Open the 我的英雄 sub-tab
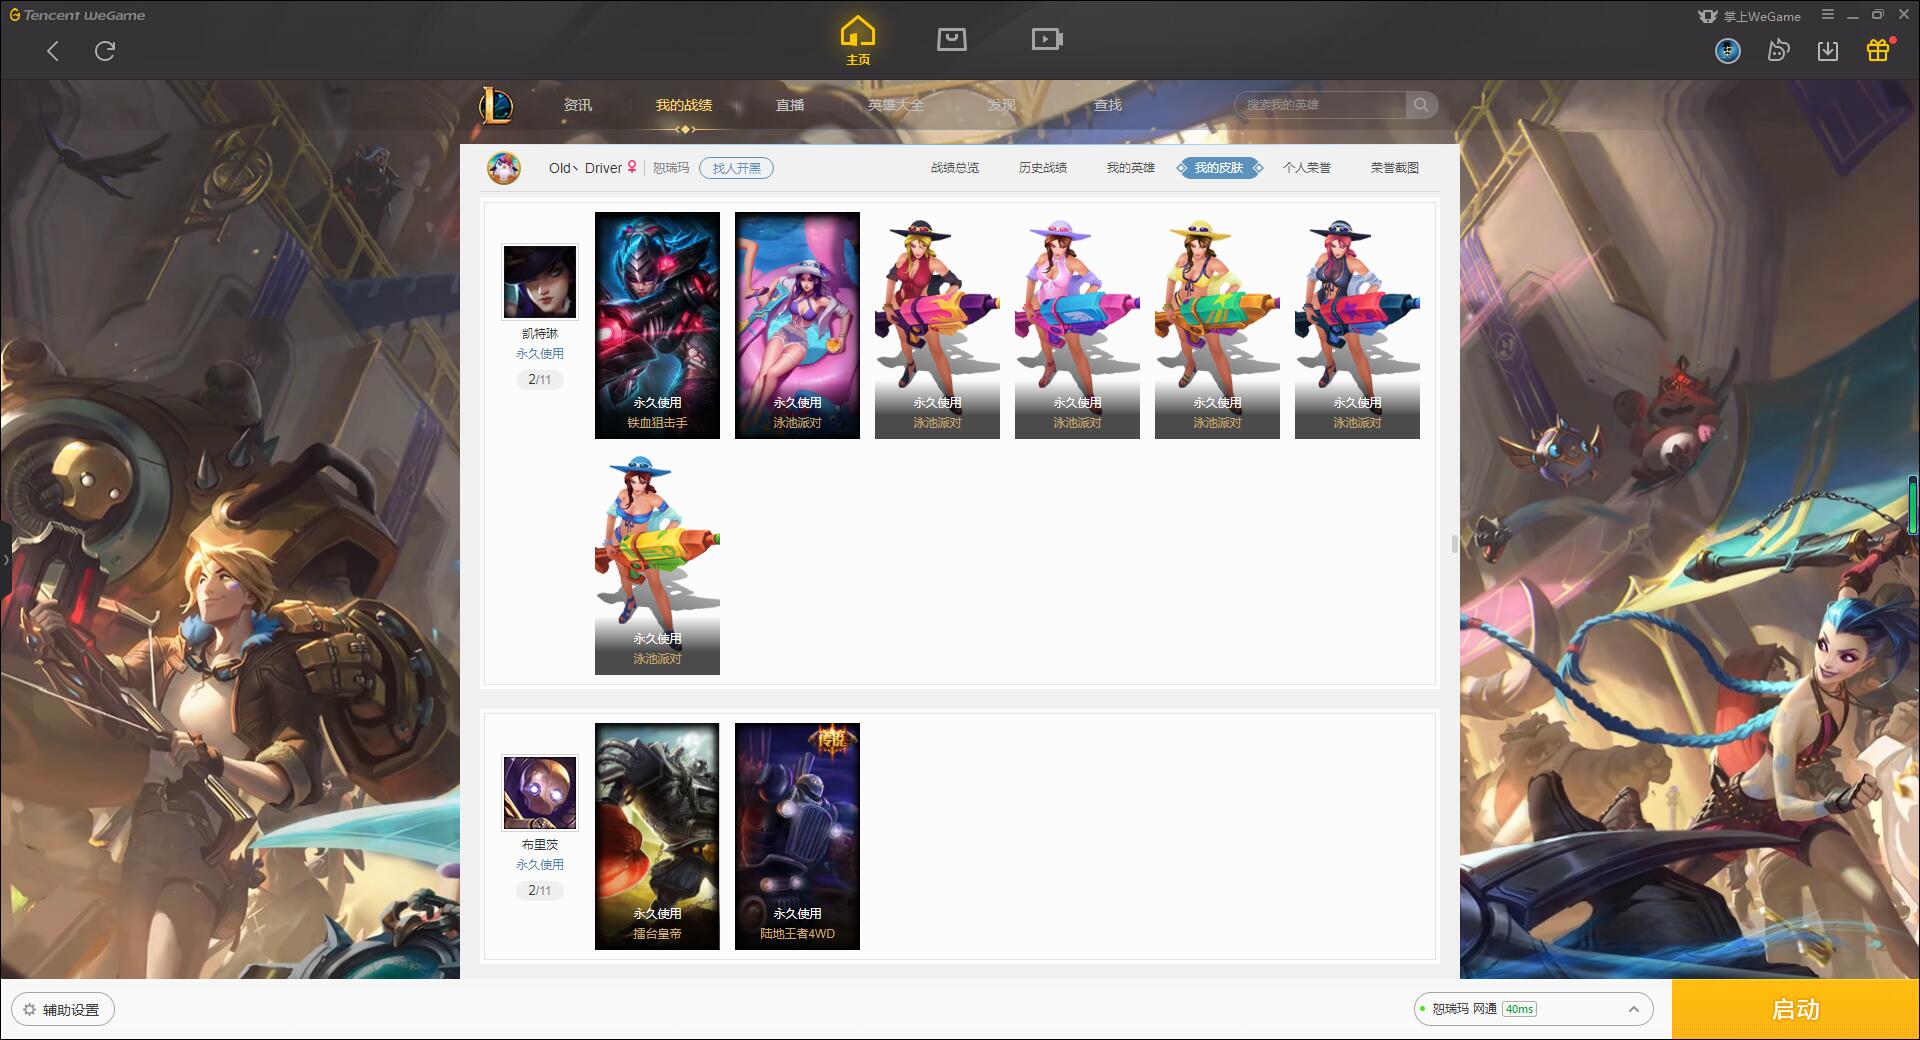The image size is (1920, 1040). [x=1131, y=168]
